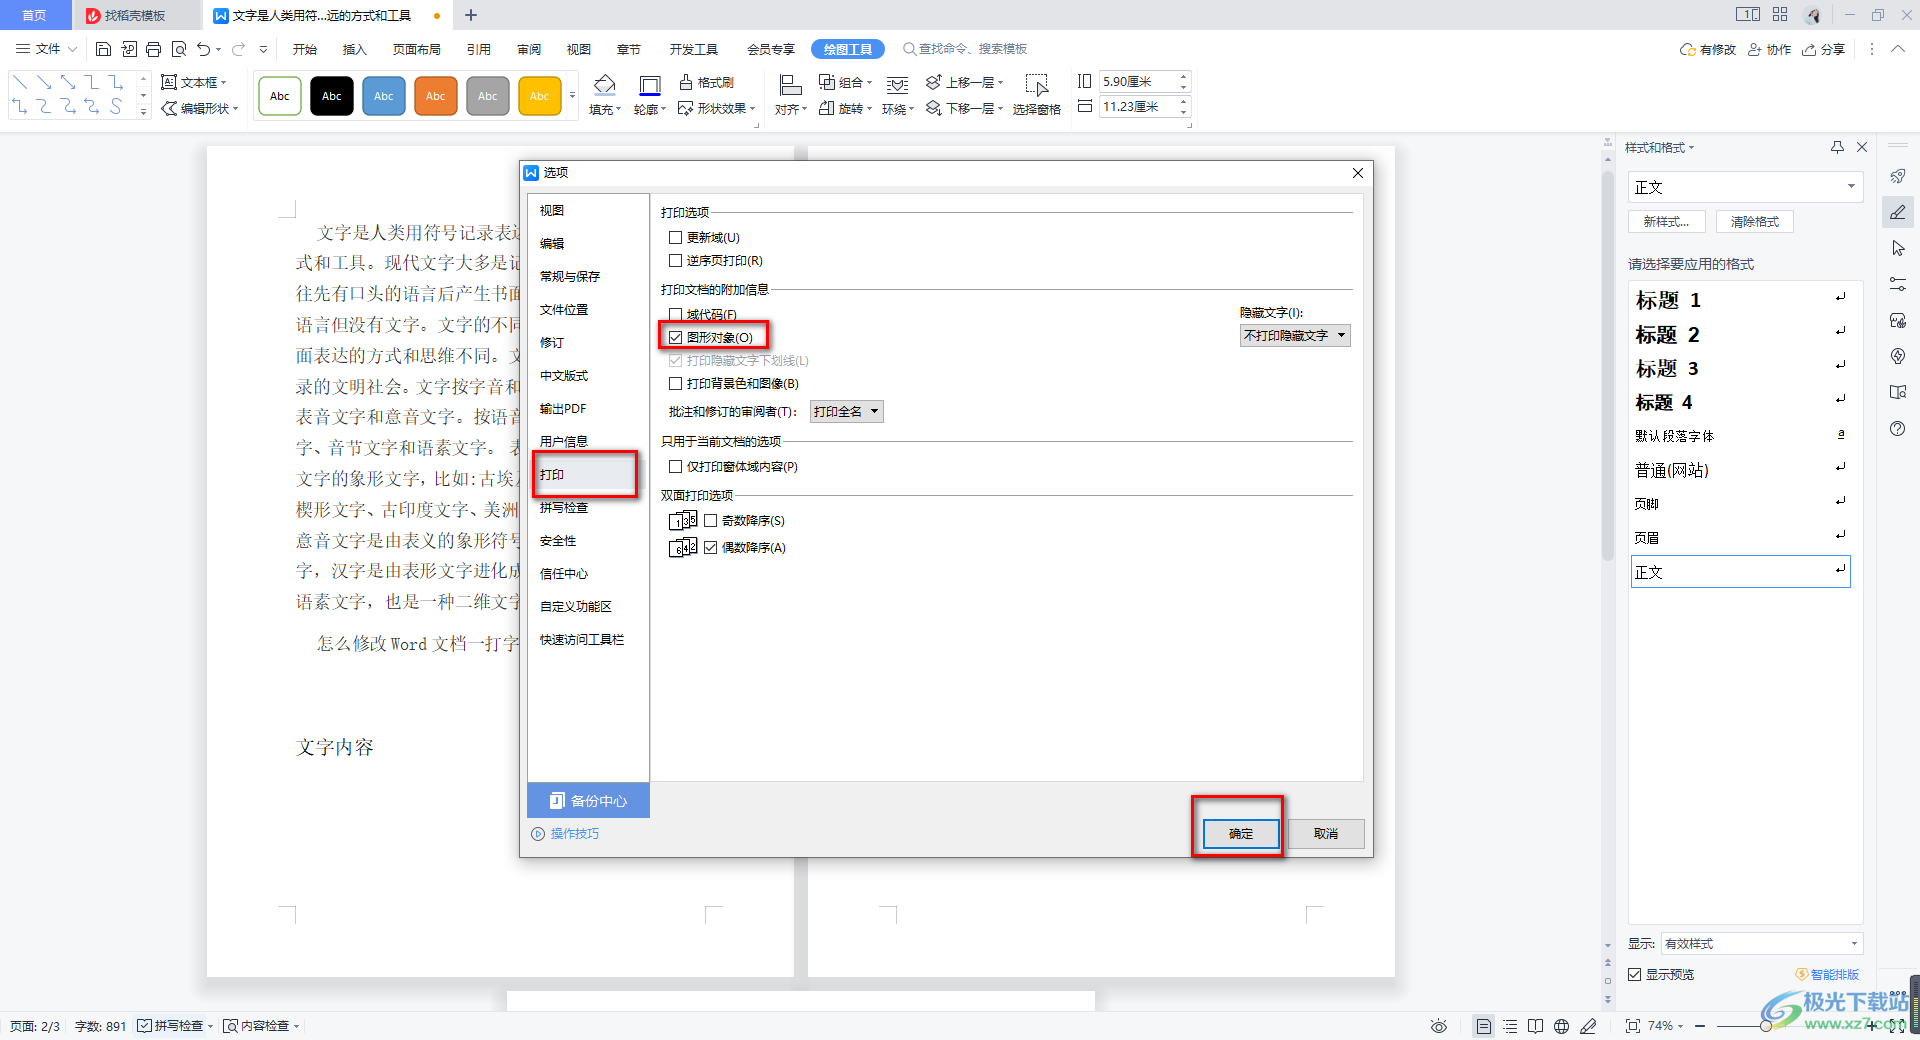Screen dimensions: 1920x1040
Task: Select the straight line shape tool
Action: tap(20, 82)
